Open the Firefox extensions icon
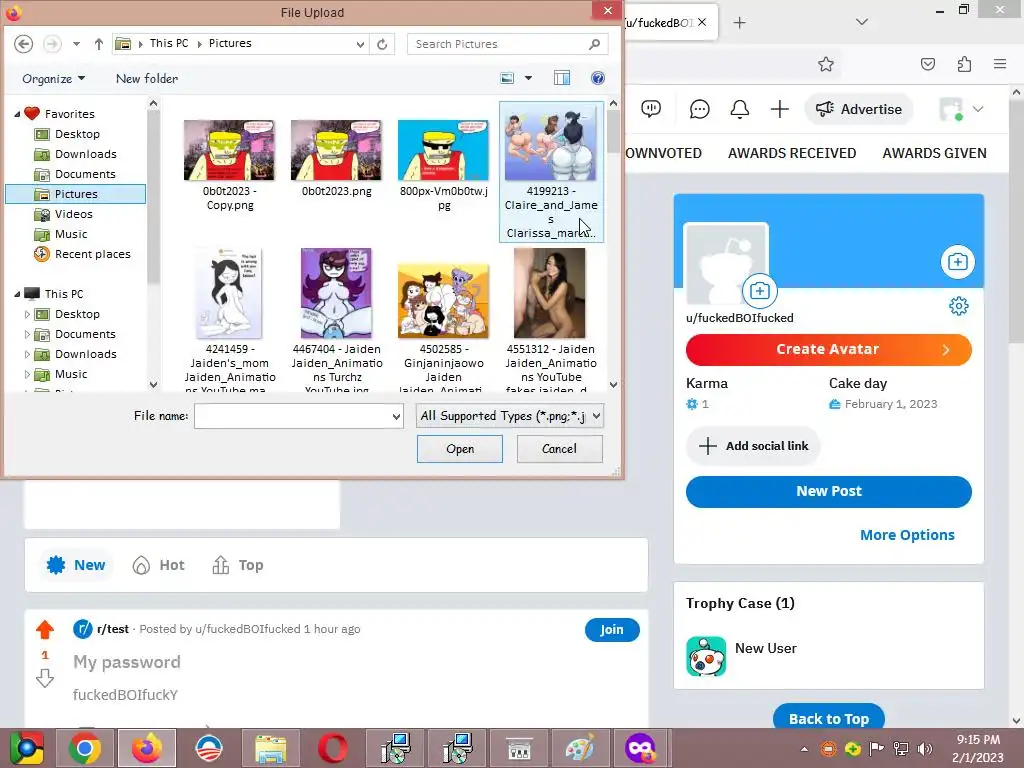 965,64
